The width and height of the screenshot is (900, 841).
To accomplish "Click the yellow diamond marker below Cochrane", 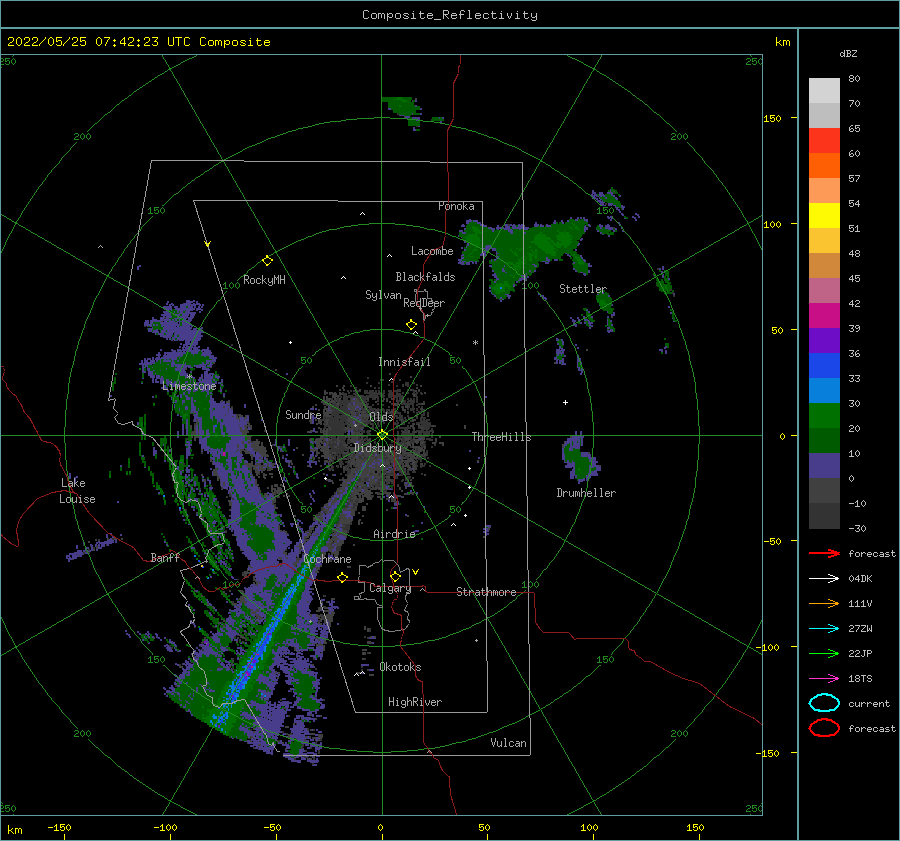I will (342, 577).
